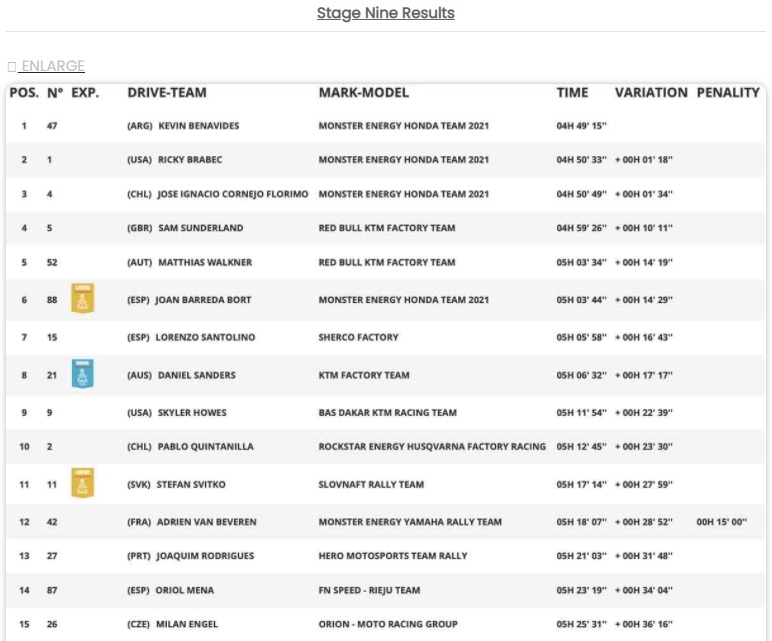Click the VARIATION column header
Image resolution: width=772 pixels, height=641 pixels.
651,93
